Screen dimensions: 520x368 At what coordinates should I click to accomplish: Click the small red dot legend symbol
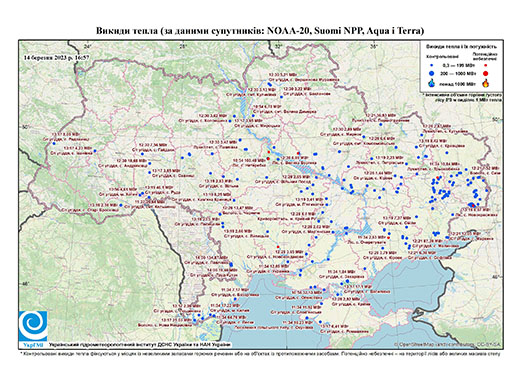(485, 65)
